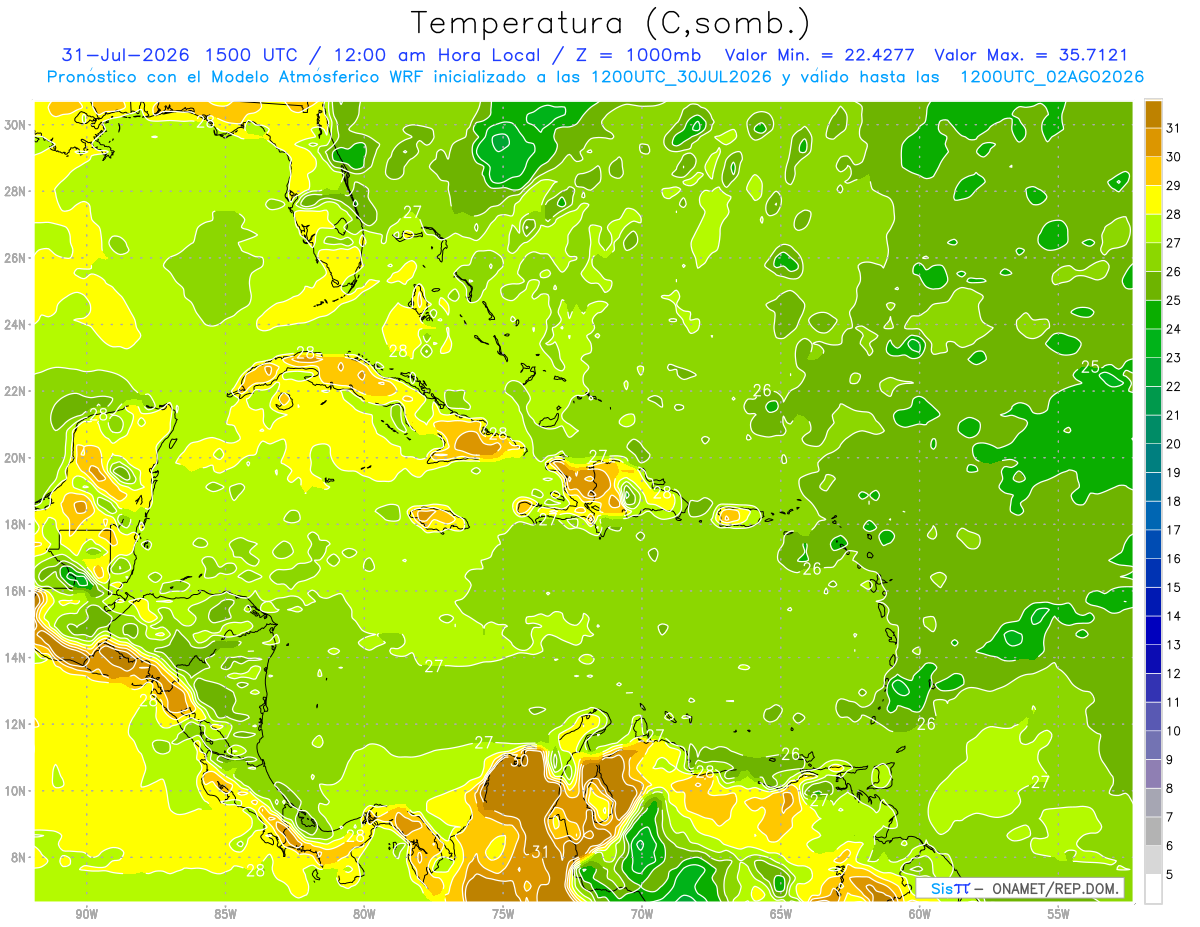The width and height of the screenshot is (1200, 927).
Task: Click the "26N" latitude axis label
Action: pos(15,258)
